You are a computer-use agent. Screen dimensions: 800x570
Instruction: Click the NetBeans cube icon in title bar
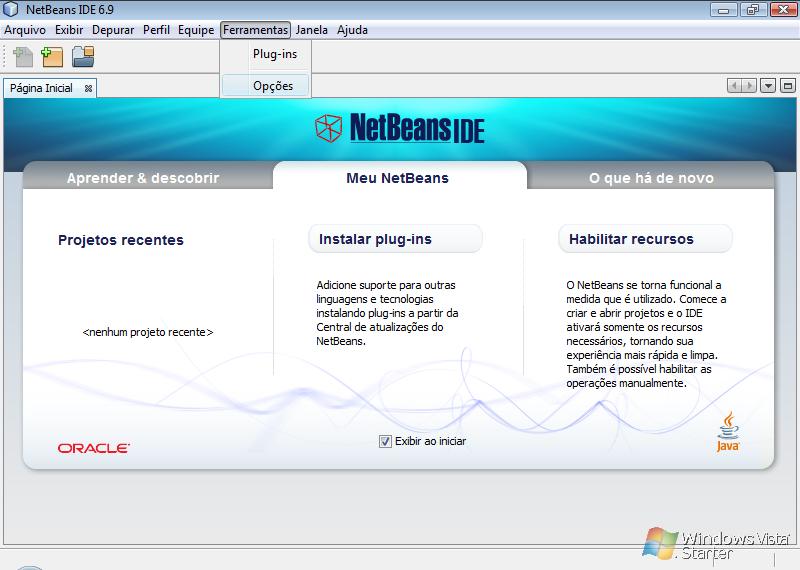(x=10, y=9)
